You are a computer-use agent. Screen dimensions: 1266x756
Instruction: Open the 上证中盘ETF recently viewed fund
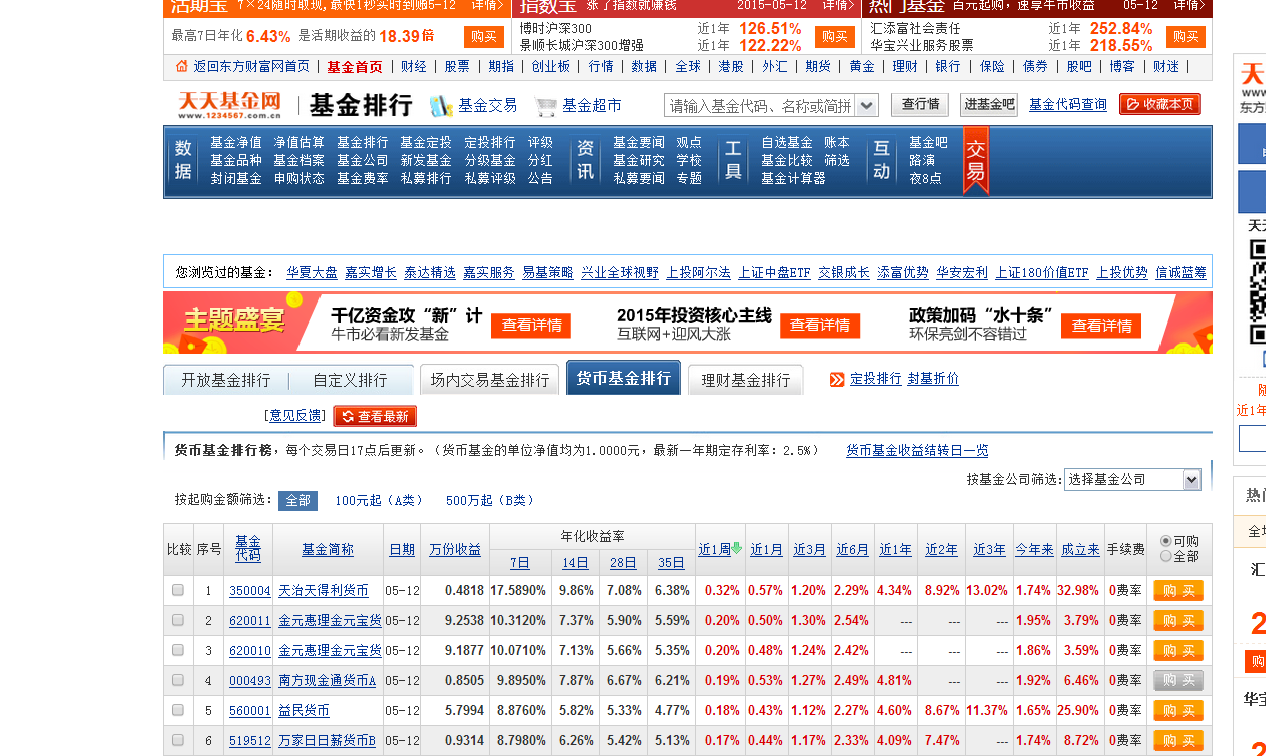(x=774, y=272)
